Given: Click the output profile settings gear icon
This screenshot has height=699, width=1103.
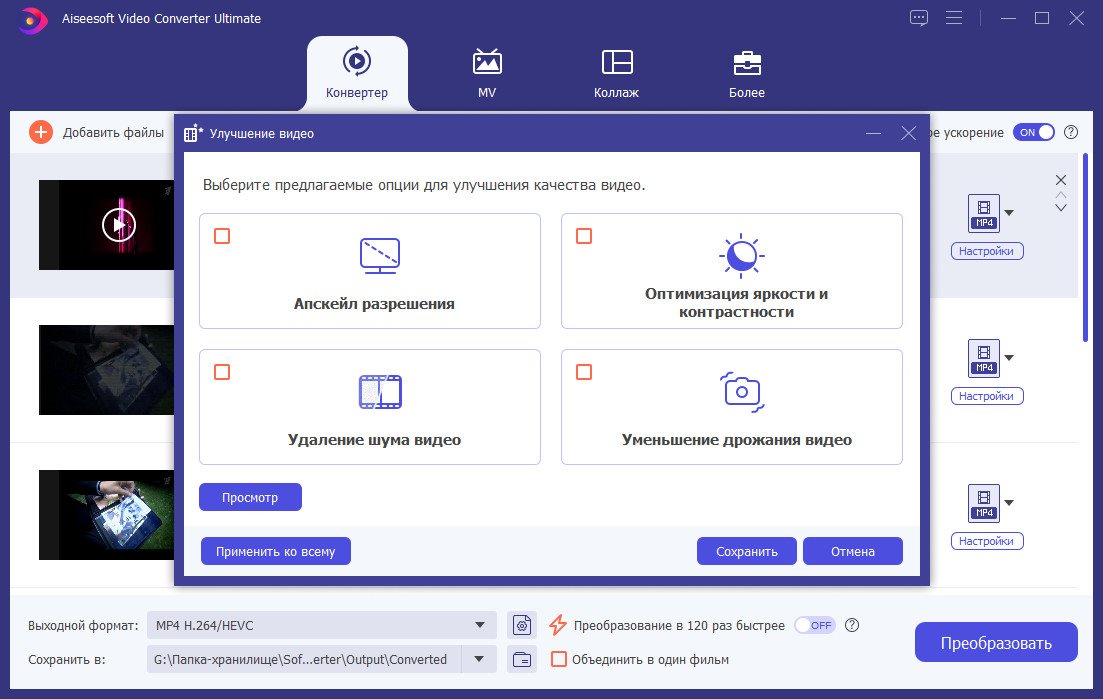Looking at the screenshot, I should point(522,624).
